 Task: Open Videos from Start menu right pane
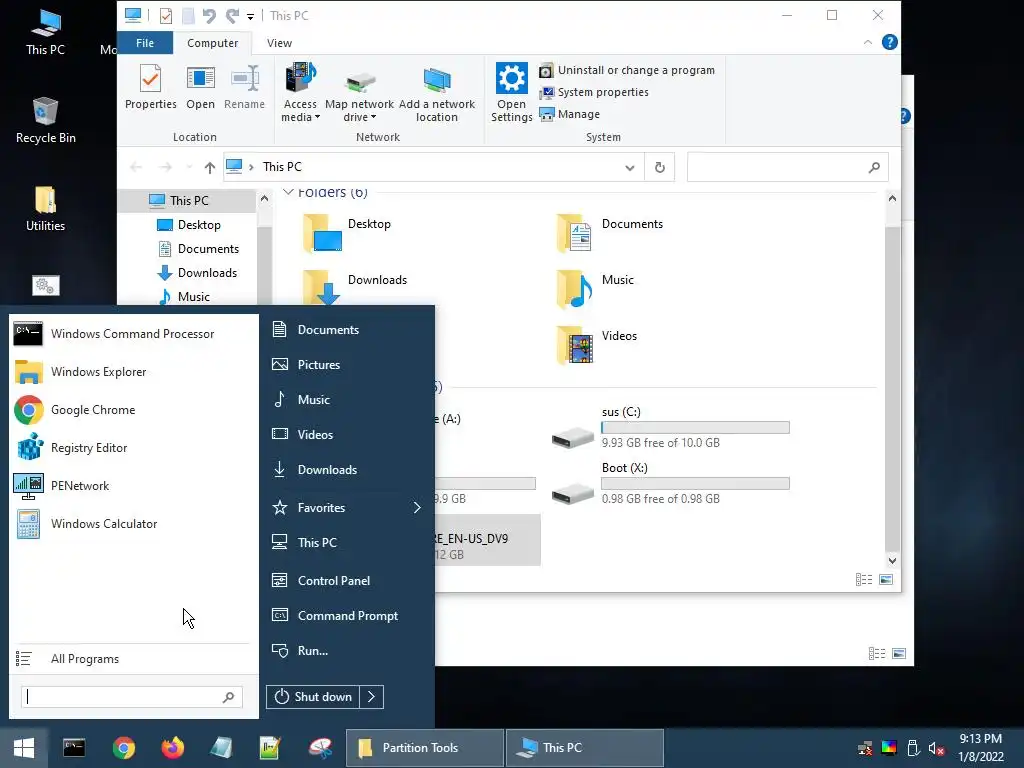302,434
